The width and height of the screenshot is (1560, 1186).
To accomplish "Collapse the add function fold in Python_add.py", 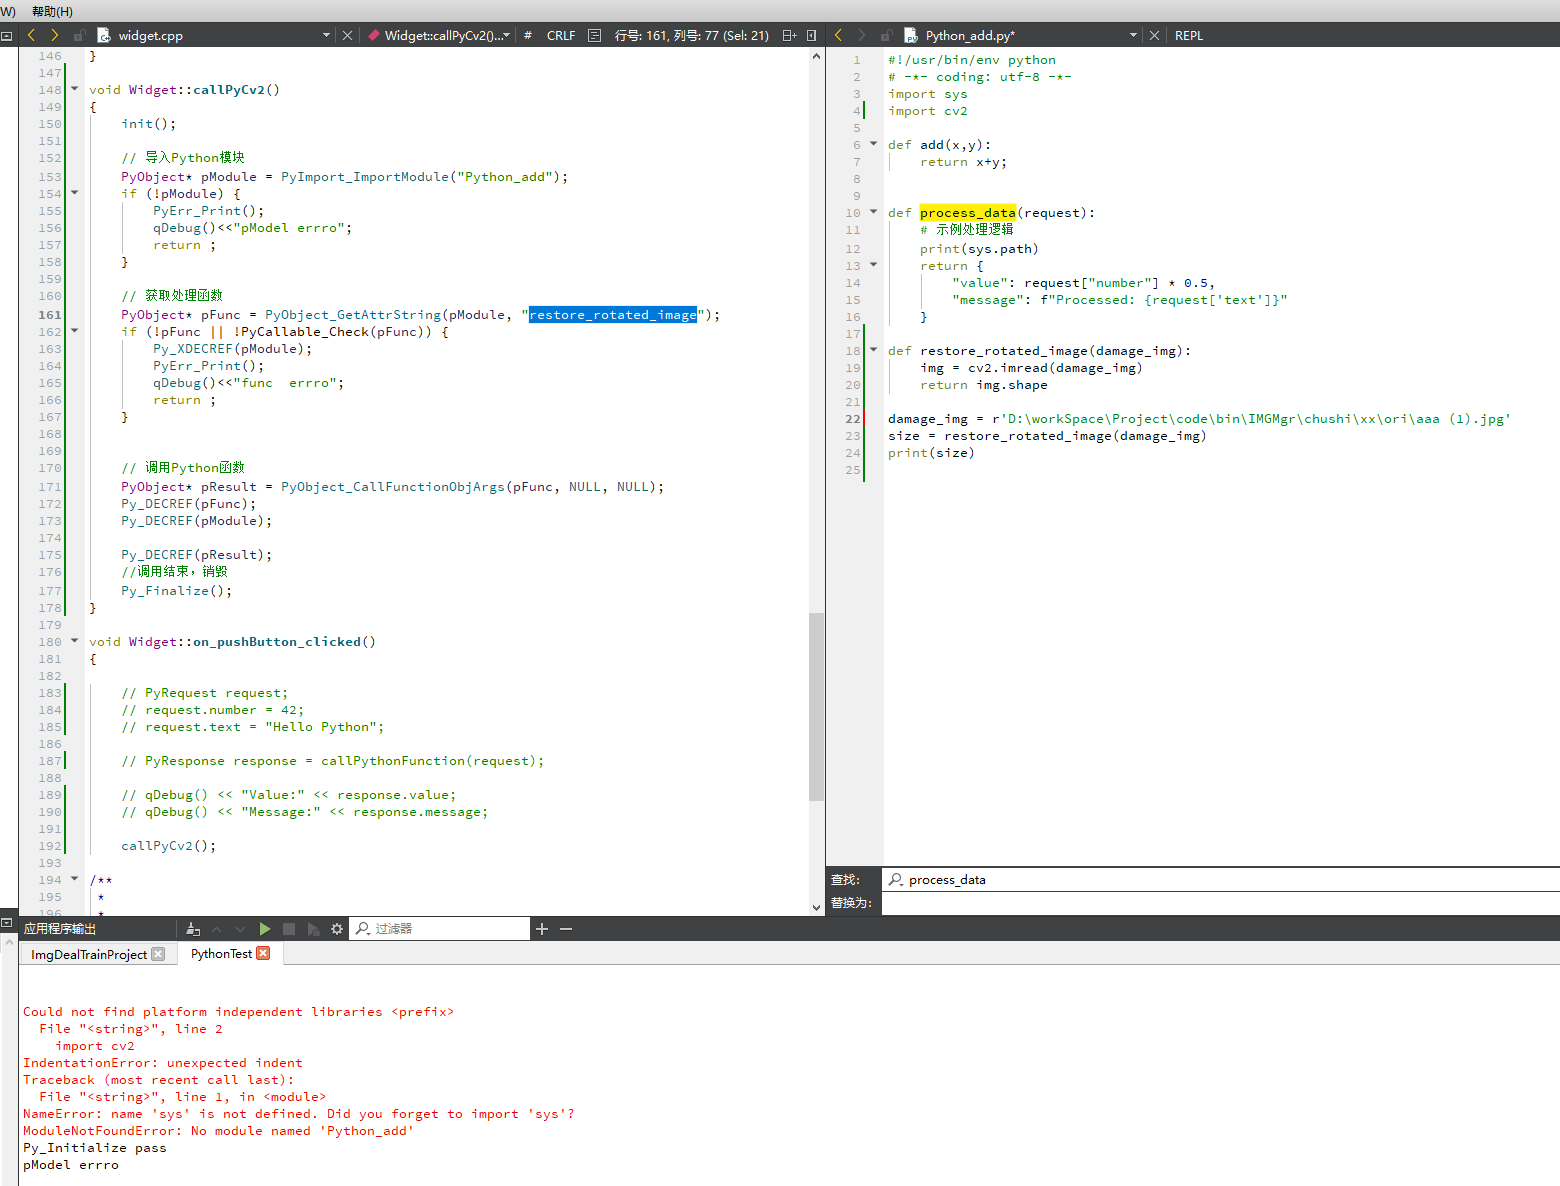I will click(873, 143).
